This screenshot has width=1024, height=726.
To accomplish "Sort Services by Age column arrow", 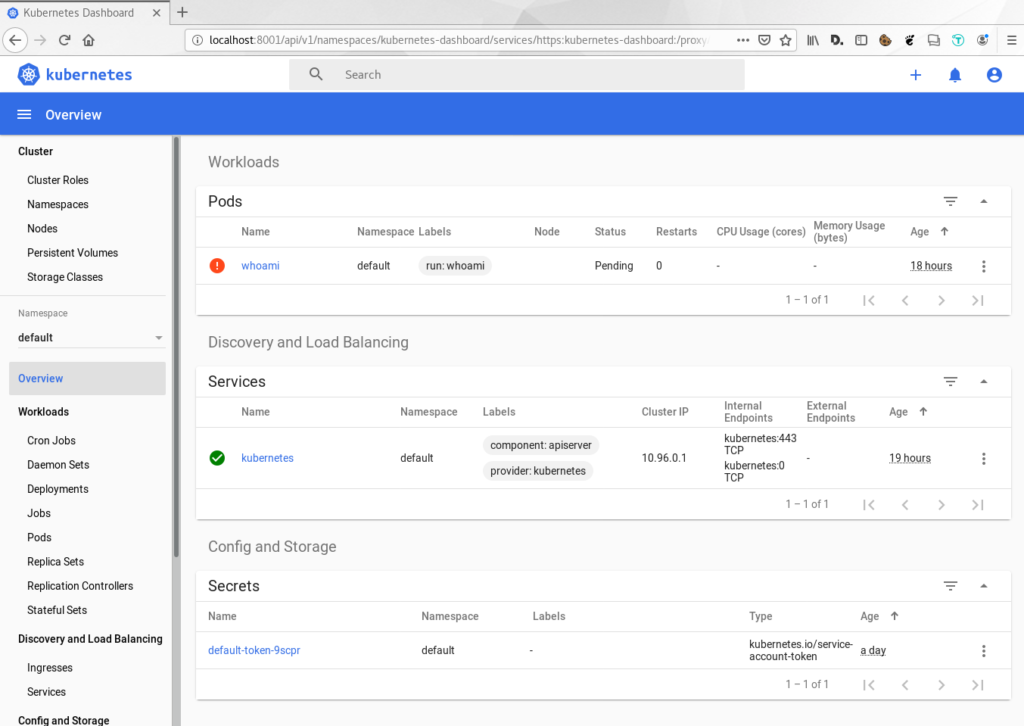I will tap(923, 411).
